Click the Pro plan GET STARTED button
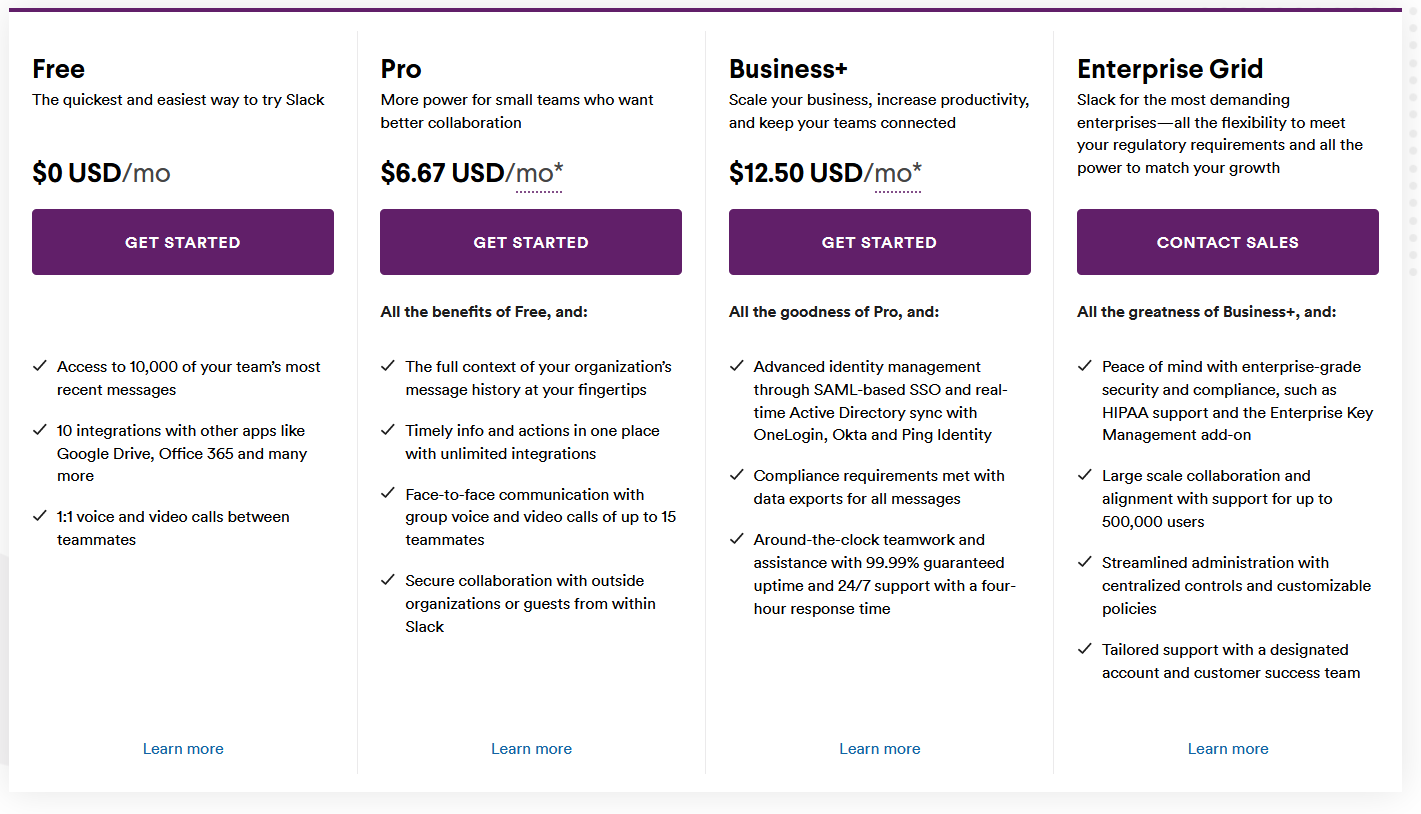Screen dimensions: 1421x814 click(531, 242)
